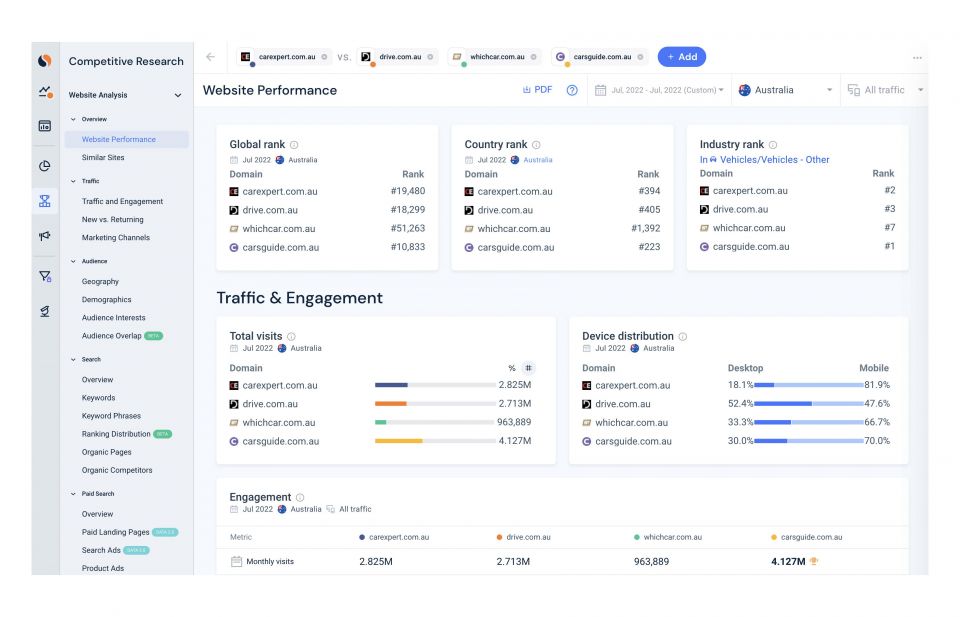Open the date range dropdown
Viewport: 960px width, 617px height.
659,90
